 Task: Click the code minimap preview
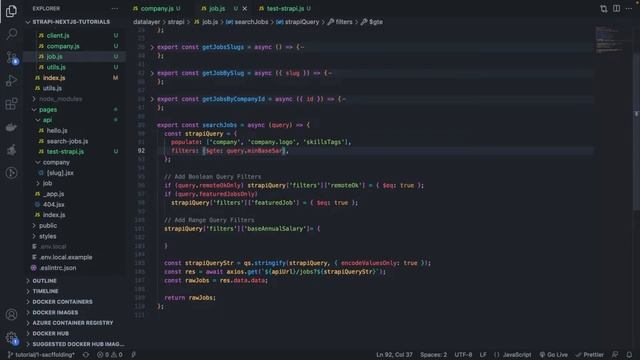[x=609, y=40]
